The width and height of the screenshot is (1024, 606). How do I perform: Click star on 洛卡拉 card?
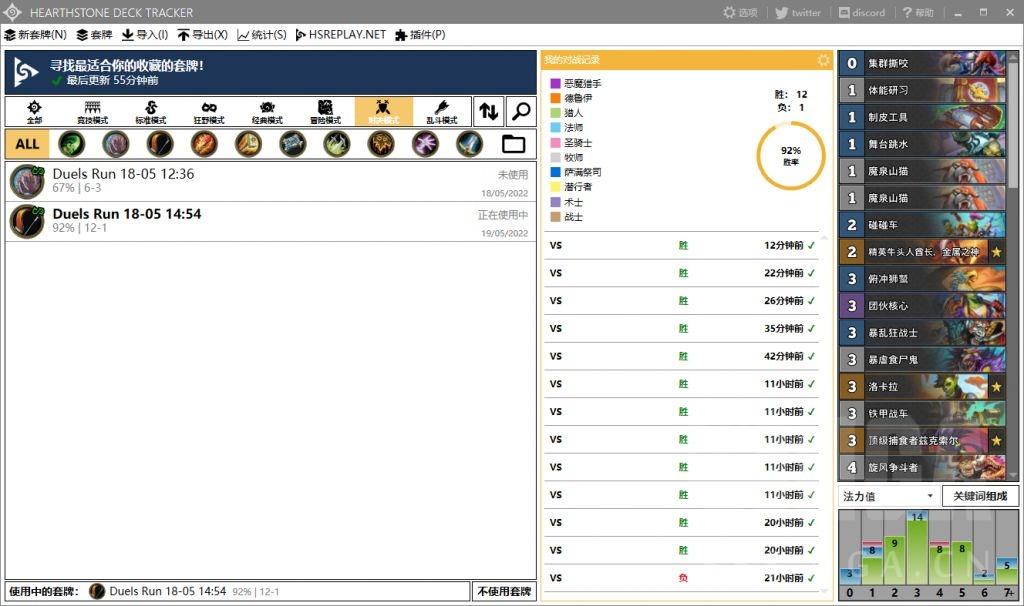pos(997,387)
